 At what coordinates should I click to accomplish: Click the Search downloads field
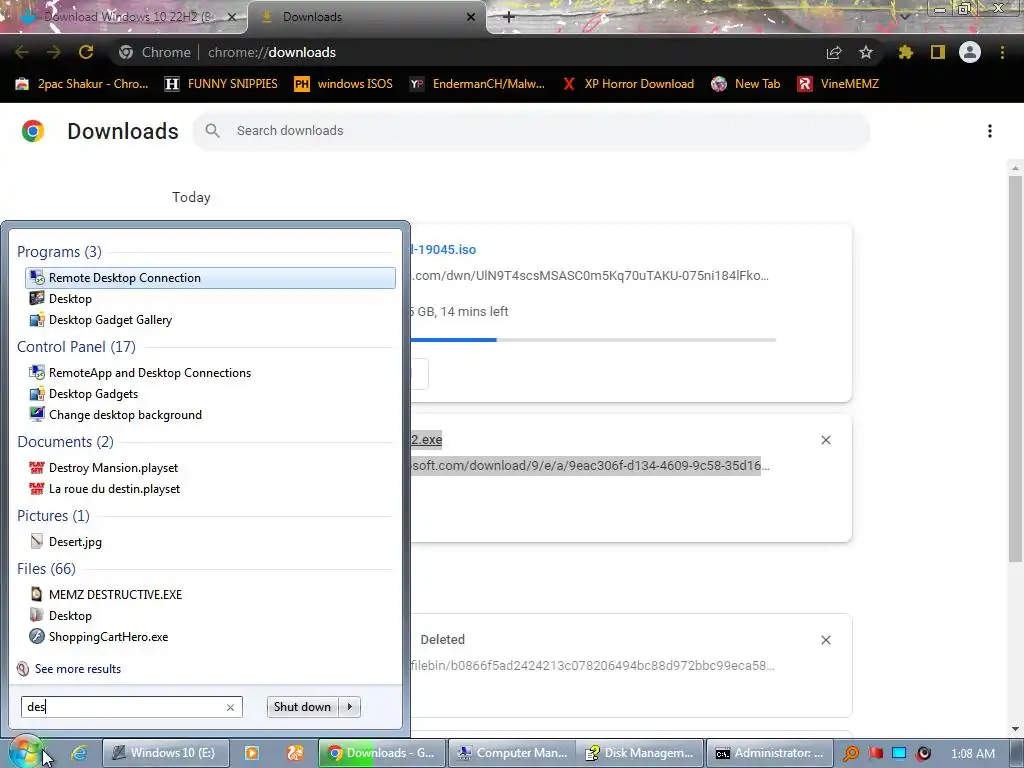coord(531,131)
